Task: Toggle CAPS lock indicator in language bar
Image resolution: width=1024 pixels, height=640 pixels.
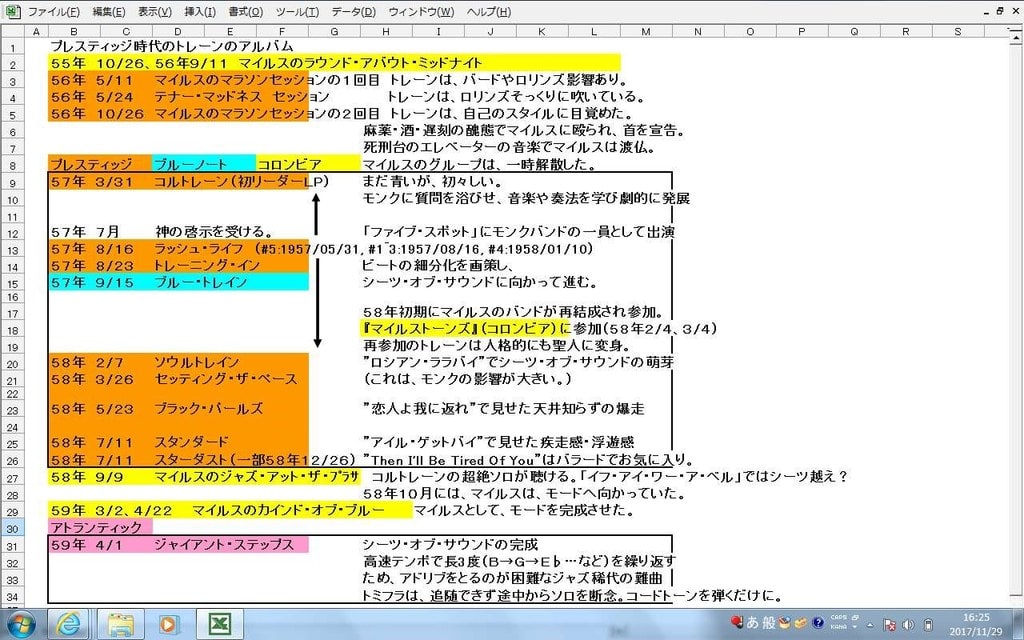Action: pyautogui.click(x=839, y=617)
